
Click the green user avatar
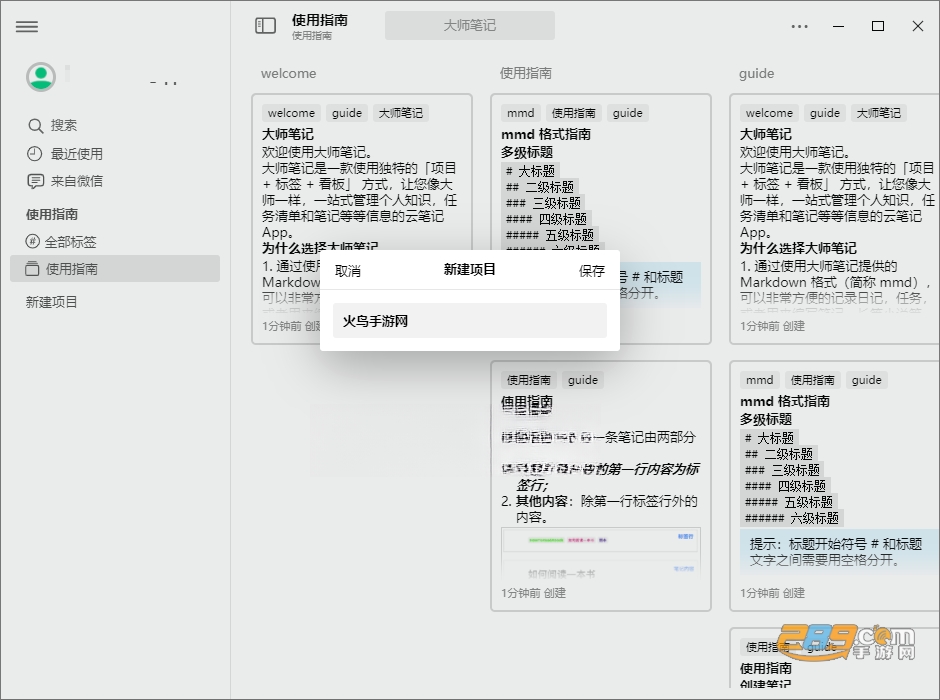(41, 77)
